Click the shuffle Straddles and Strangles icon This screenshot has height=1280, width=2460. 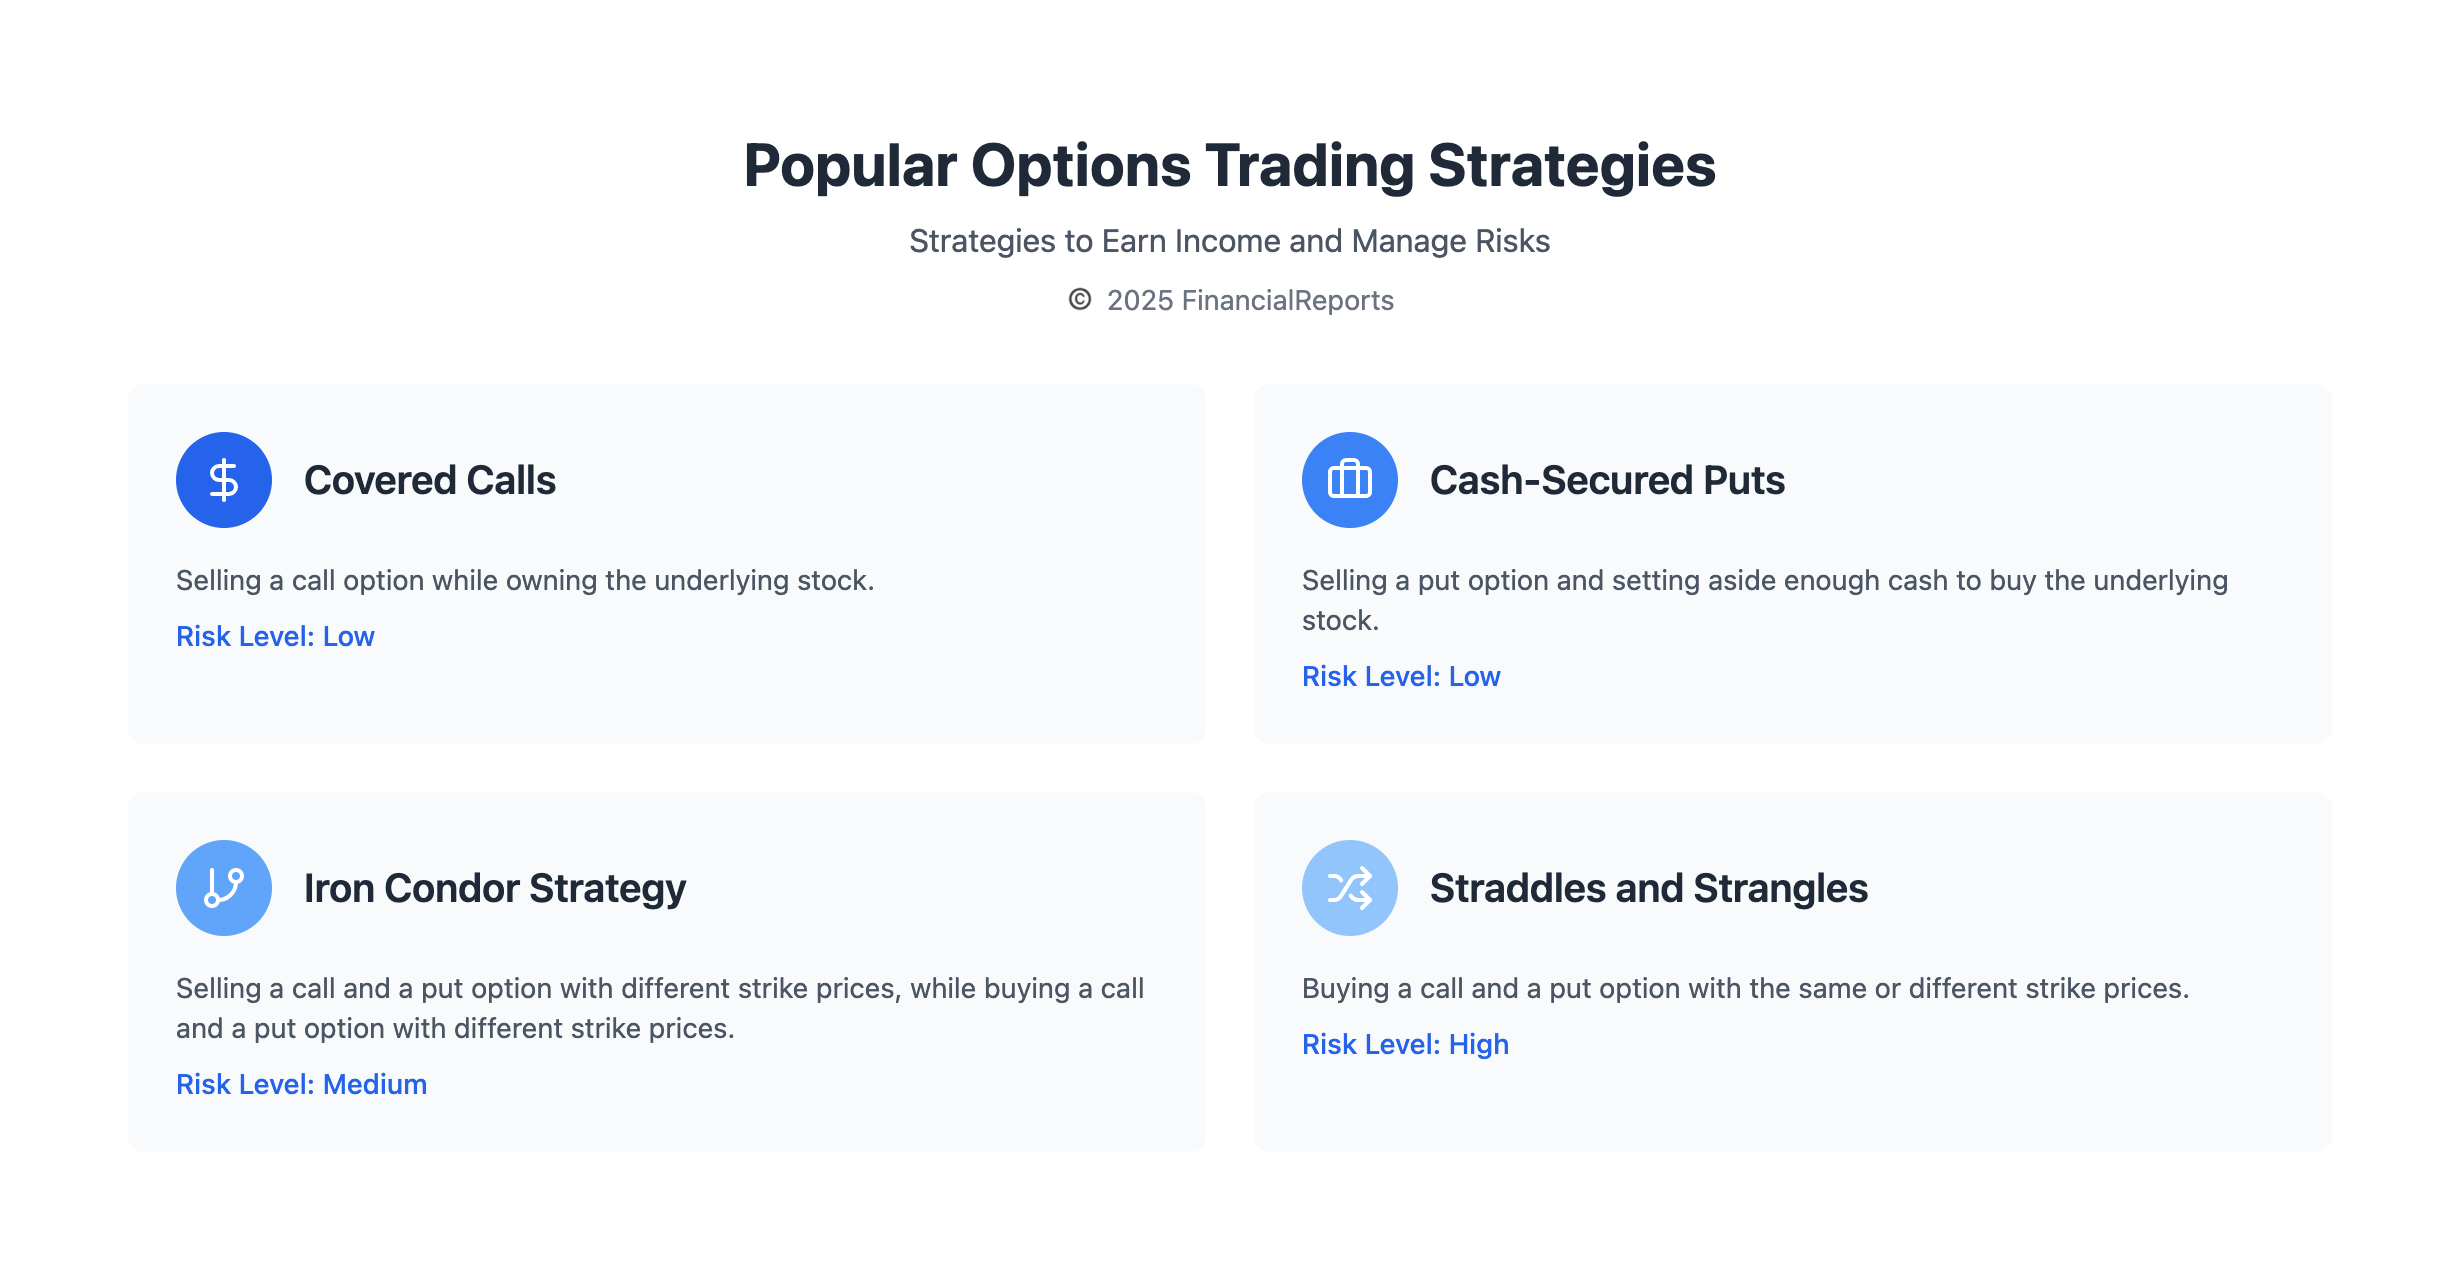[x=1349, y=888]
